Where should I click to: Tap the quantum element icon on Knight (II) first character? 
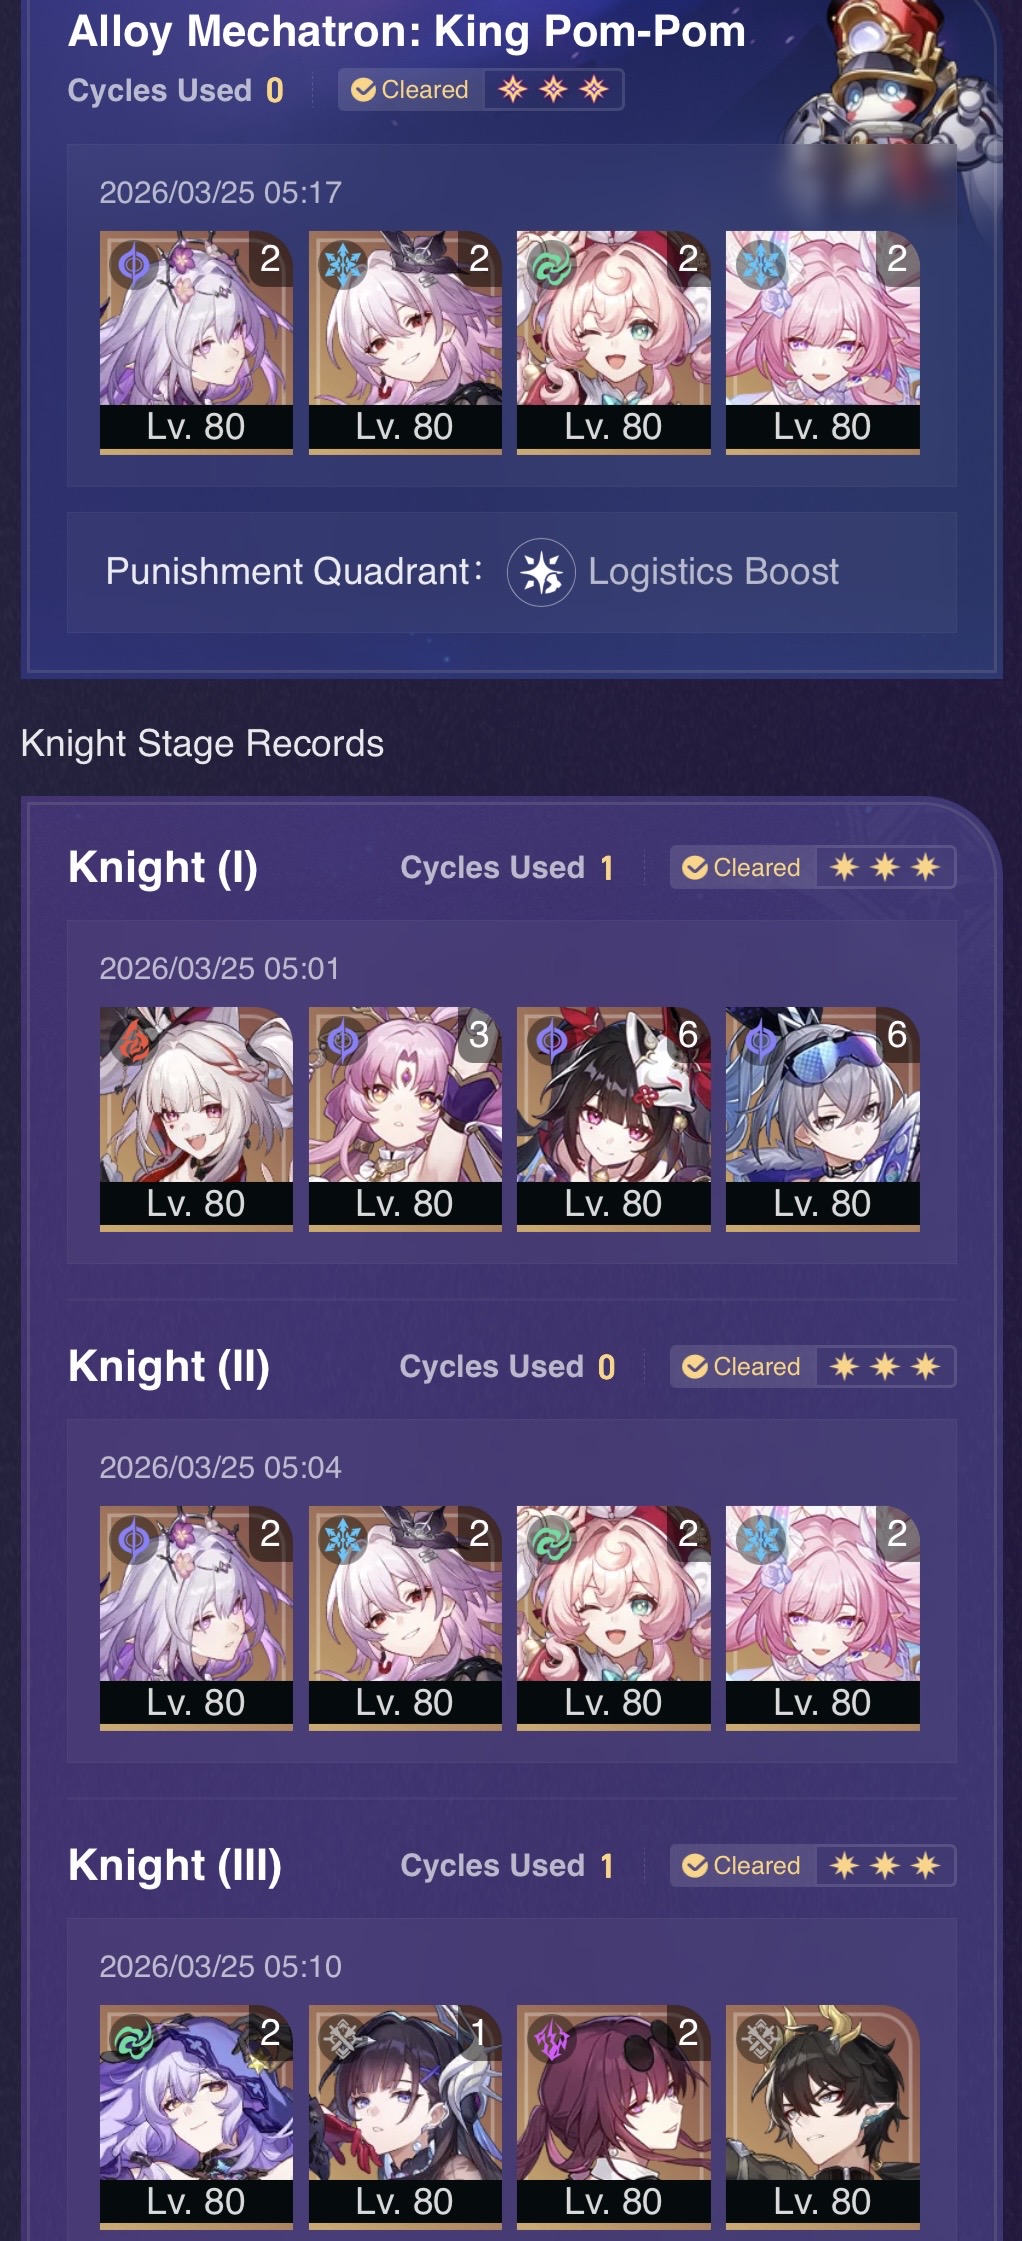pos(133,1539)
